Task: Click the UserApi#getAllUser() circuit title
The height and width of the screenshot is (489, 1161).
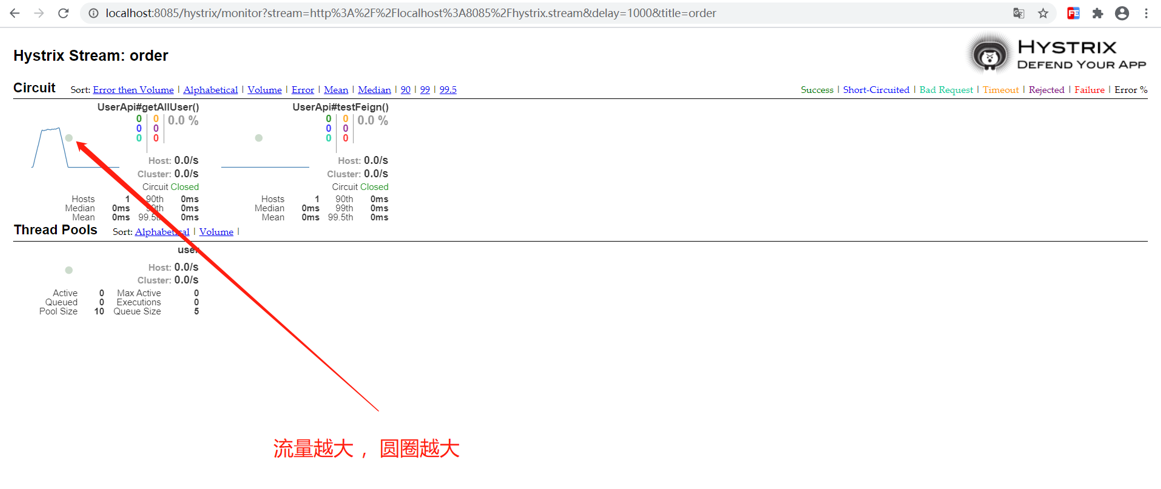Action: (148, 107)
